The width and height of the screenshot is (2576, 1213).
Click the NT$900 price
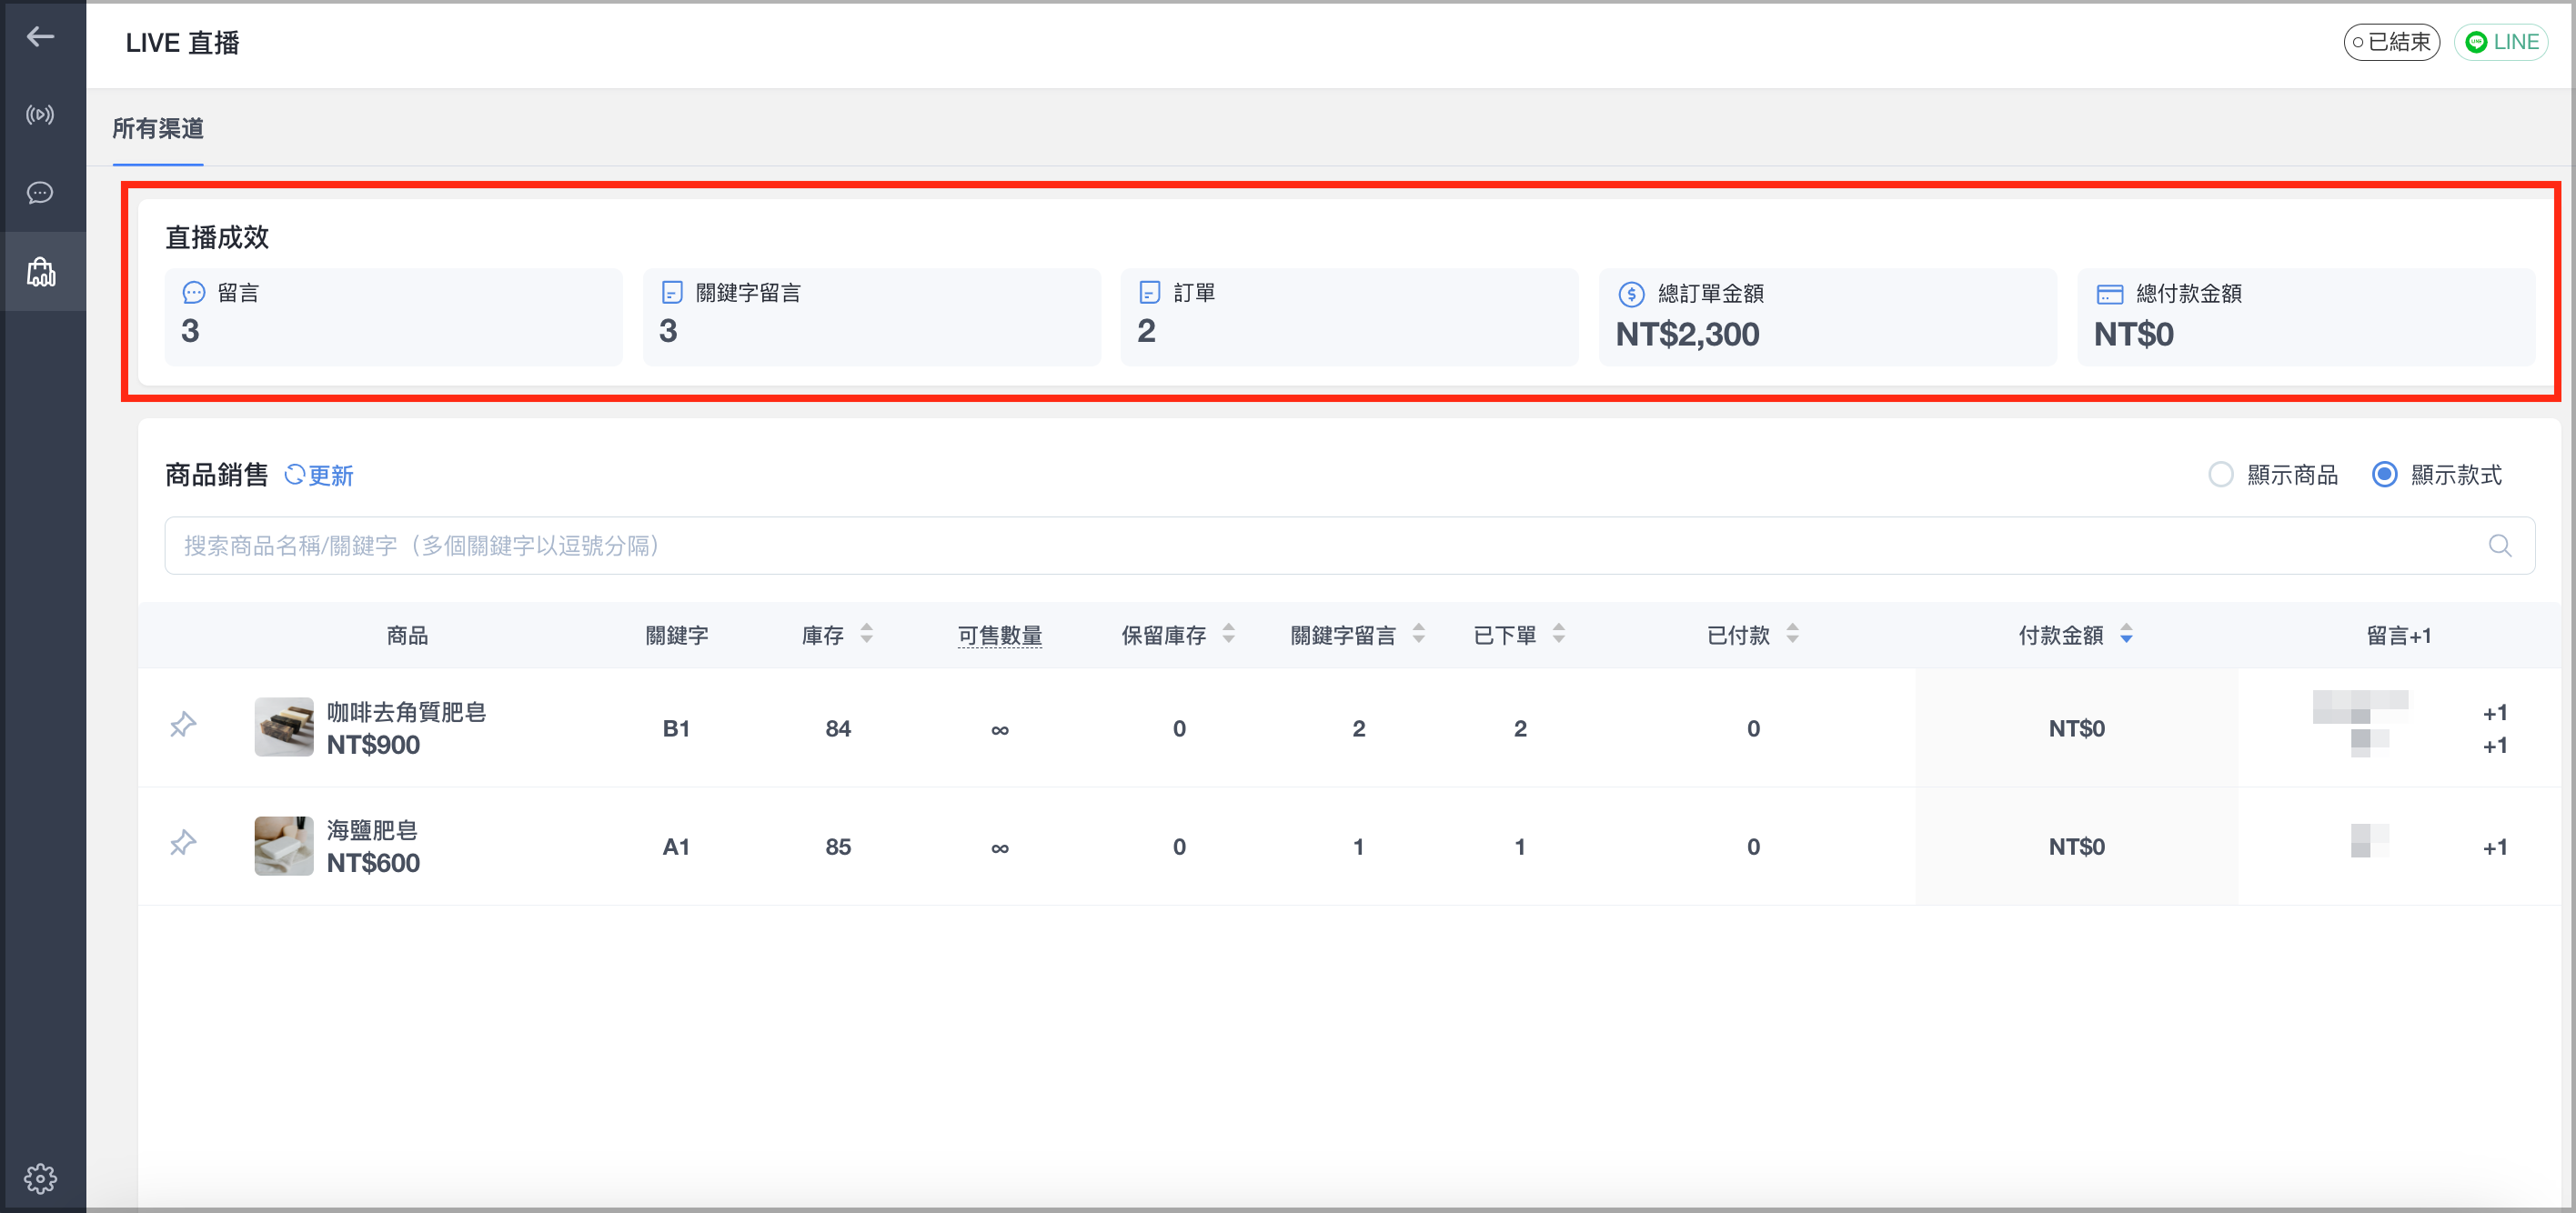click(x=373, y=745)
